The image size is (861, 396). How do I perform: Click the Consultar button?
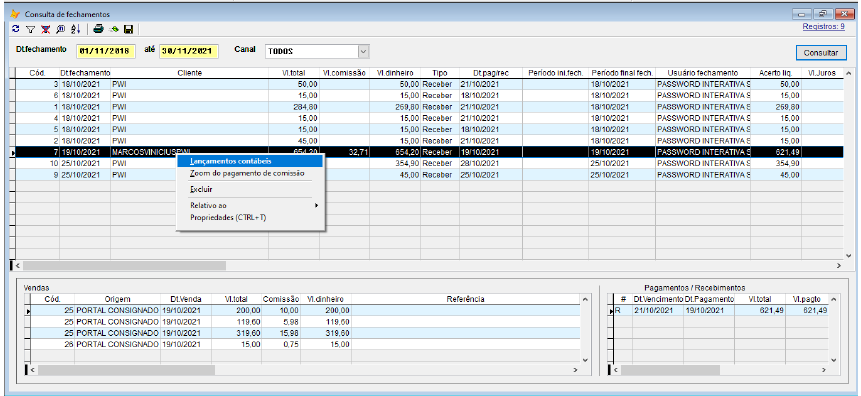click(821, 53)
